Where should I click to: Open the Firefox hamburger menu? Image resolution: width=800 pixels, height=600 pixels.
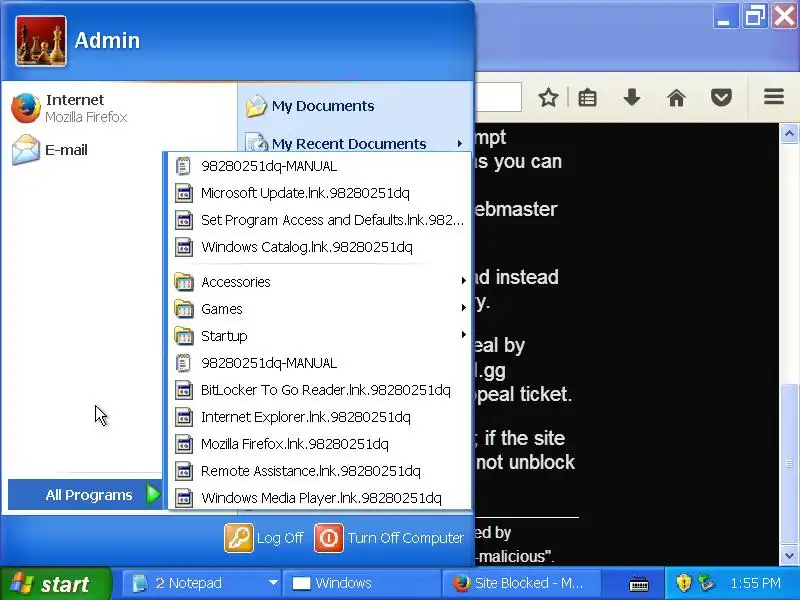(773, 96)
